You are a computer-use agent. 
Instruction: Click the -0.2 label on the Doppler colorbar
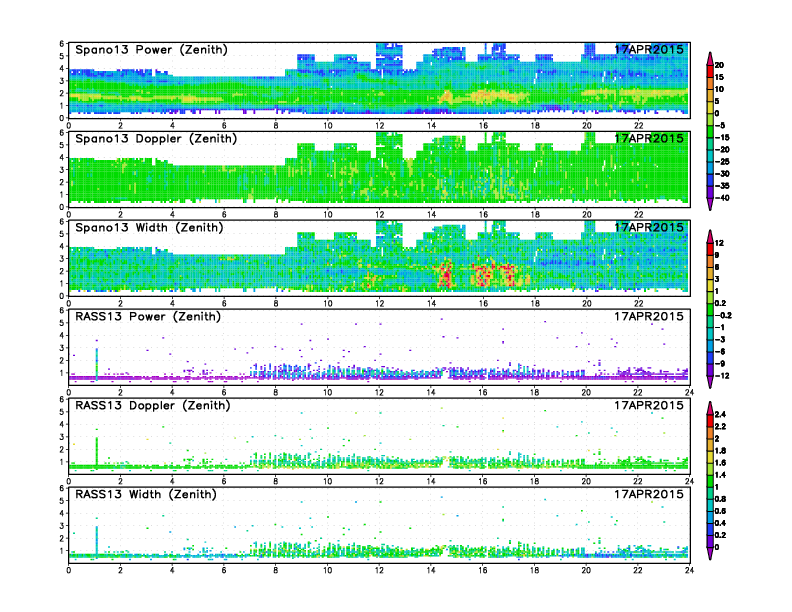click(x=723, y=315)
